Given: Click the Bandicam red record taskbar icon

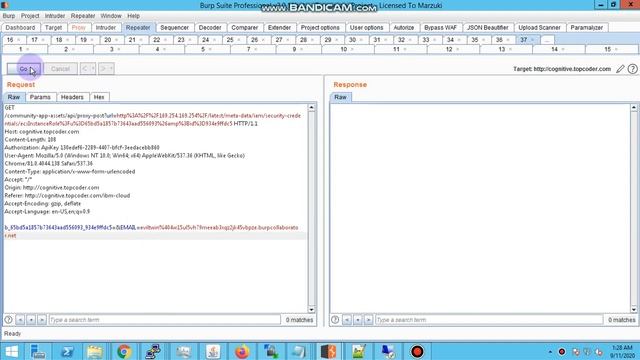Looking at the screenshot, I should [417, 351].
